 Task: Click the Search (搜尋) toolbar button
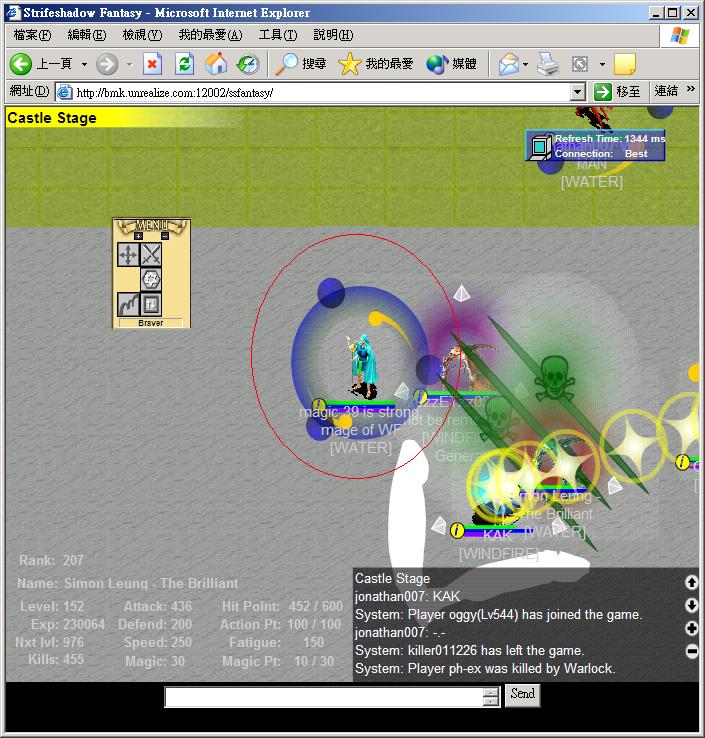coord(300,64)
